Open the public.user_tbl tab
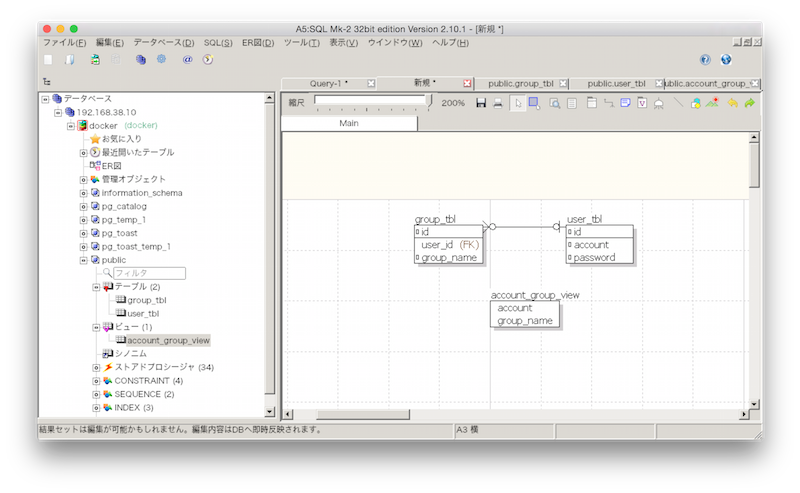This screenshot has width=800, height=493. tap(616, 83)
